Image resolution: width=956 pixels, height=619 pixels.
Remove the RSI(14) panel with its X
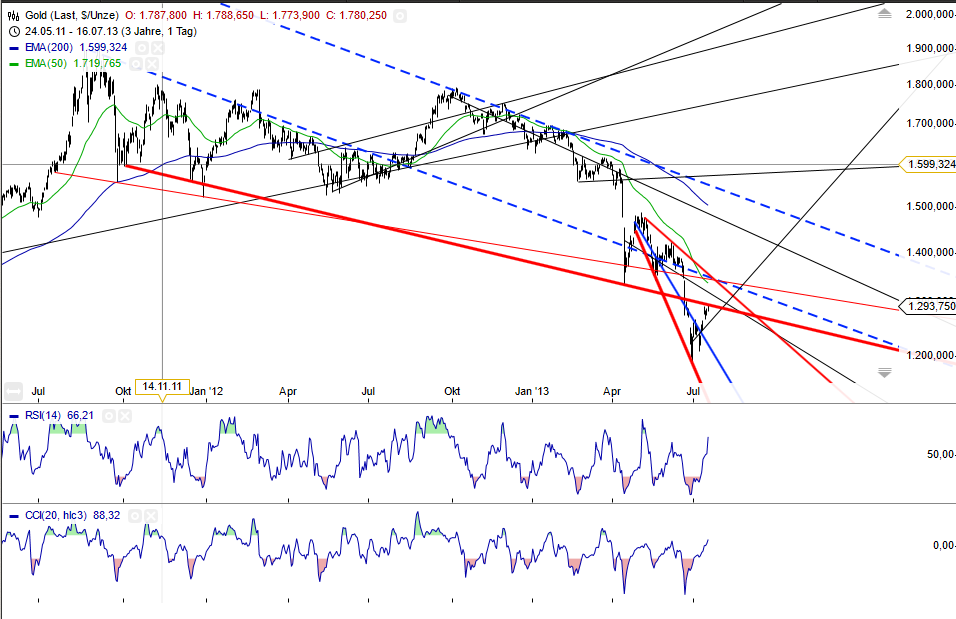tap(124, 415)
